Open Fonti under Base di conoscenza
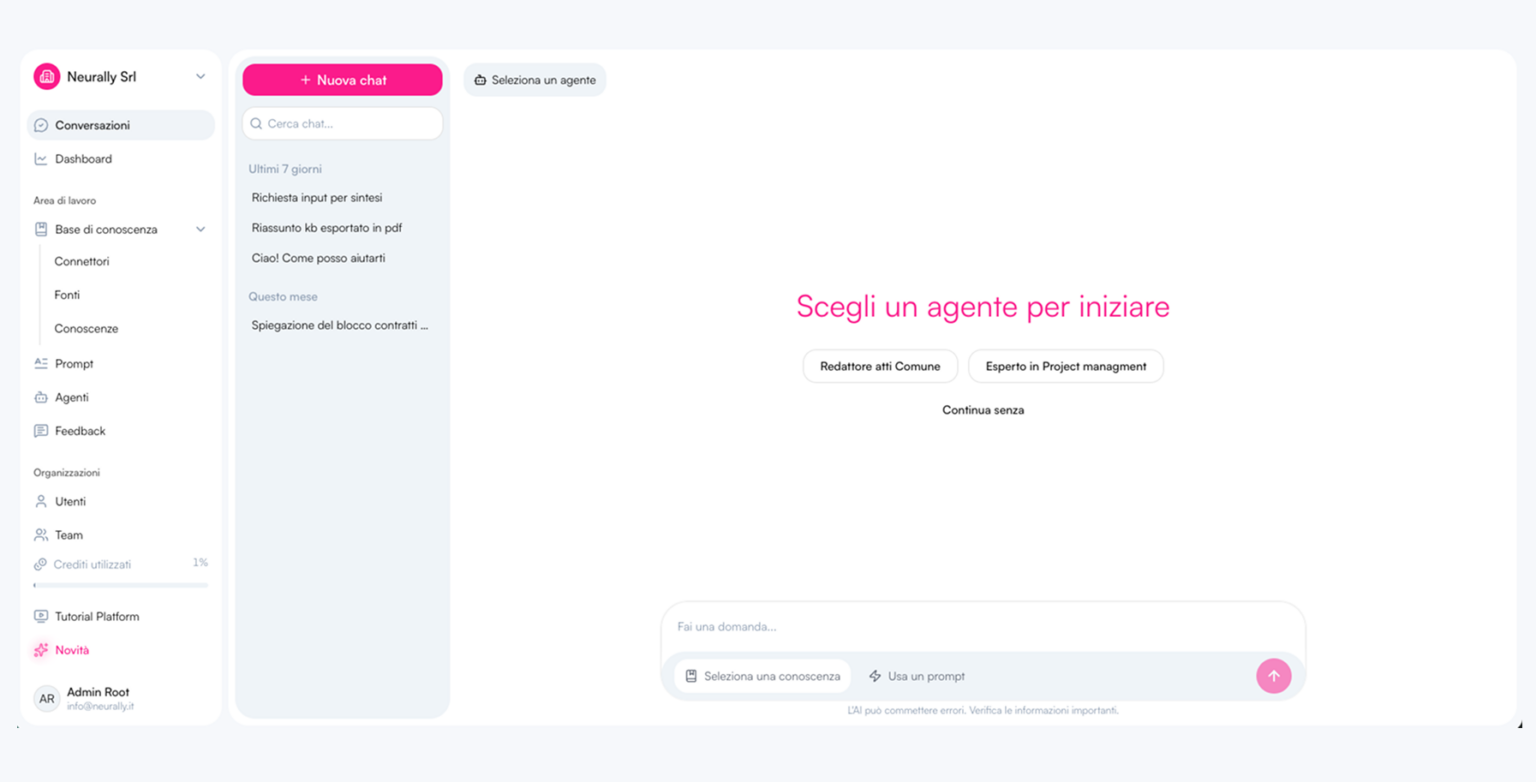The width and height of the screenshot is (1536, 782). pos(67,295)
